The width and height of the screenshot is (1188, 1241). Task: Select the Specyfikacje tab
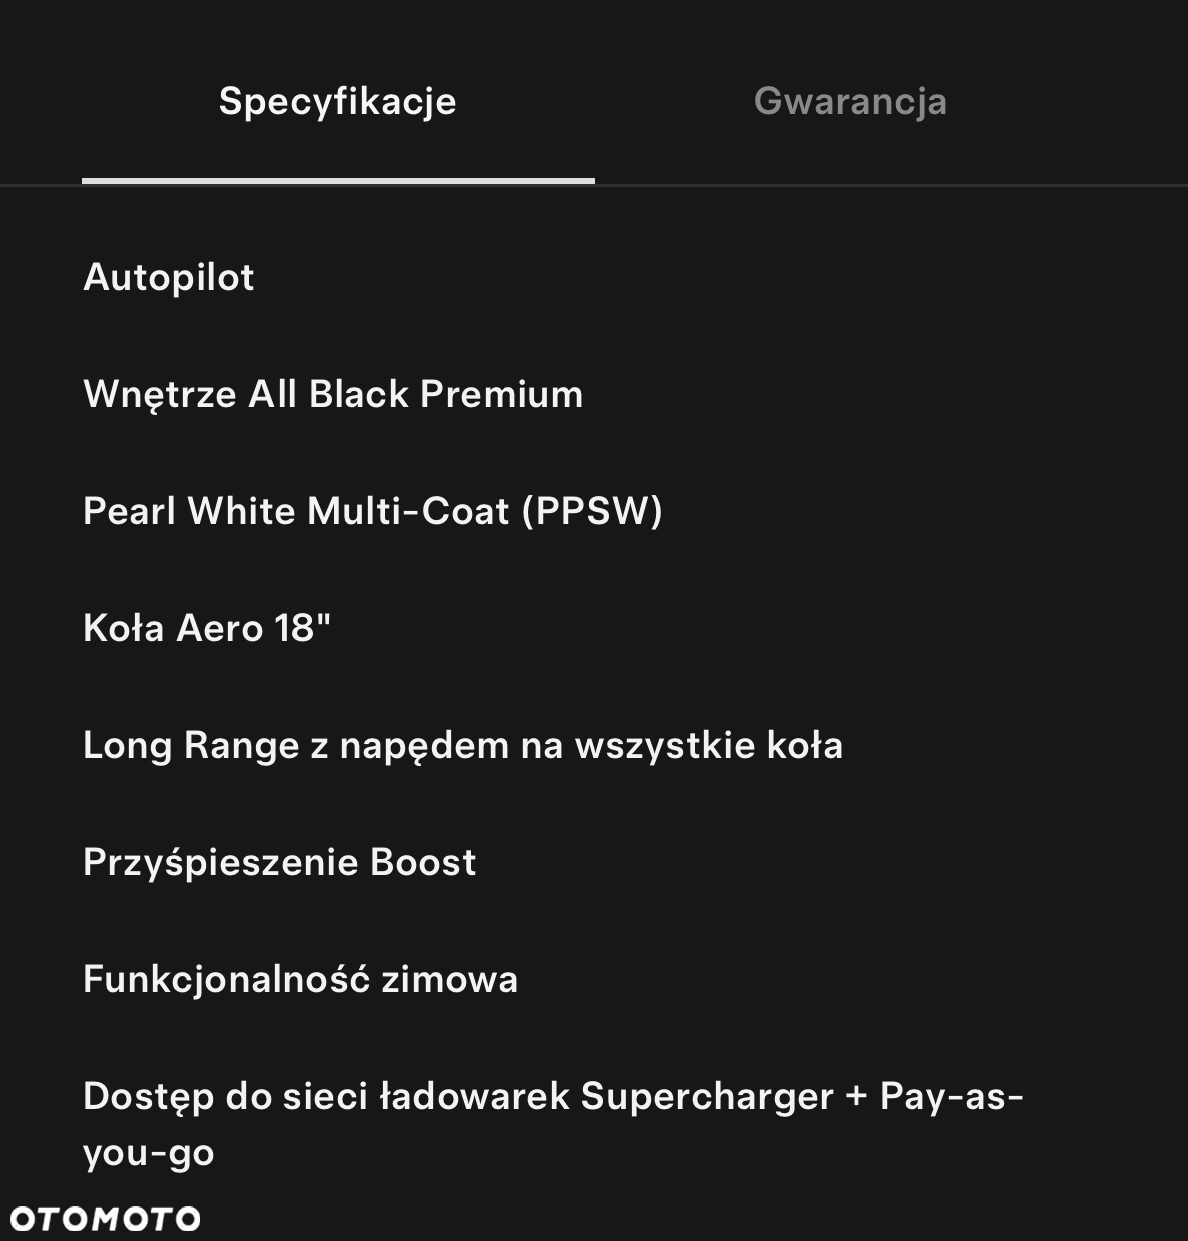(x=338, y=101)
